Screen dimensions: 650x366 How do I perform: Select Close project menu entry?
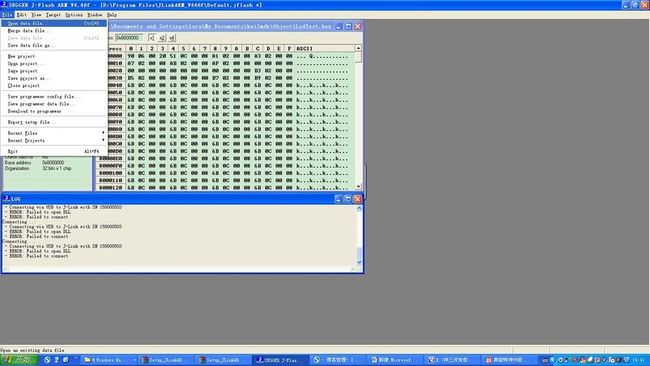coord(54,86)
